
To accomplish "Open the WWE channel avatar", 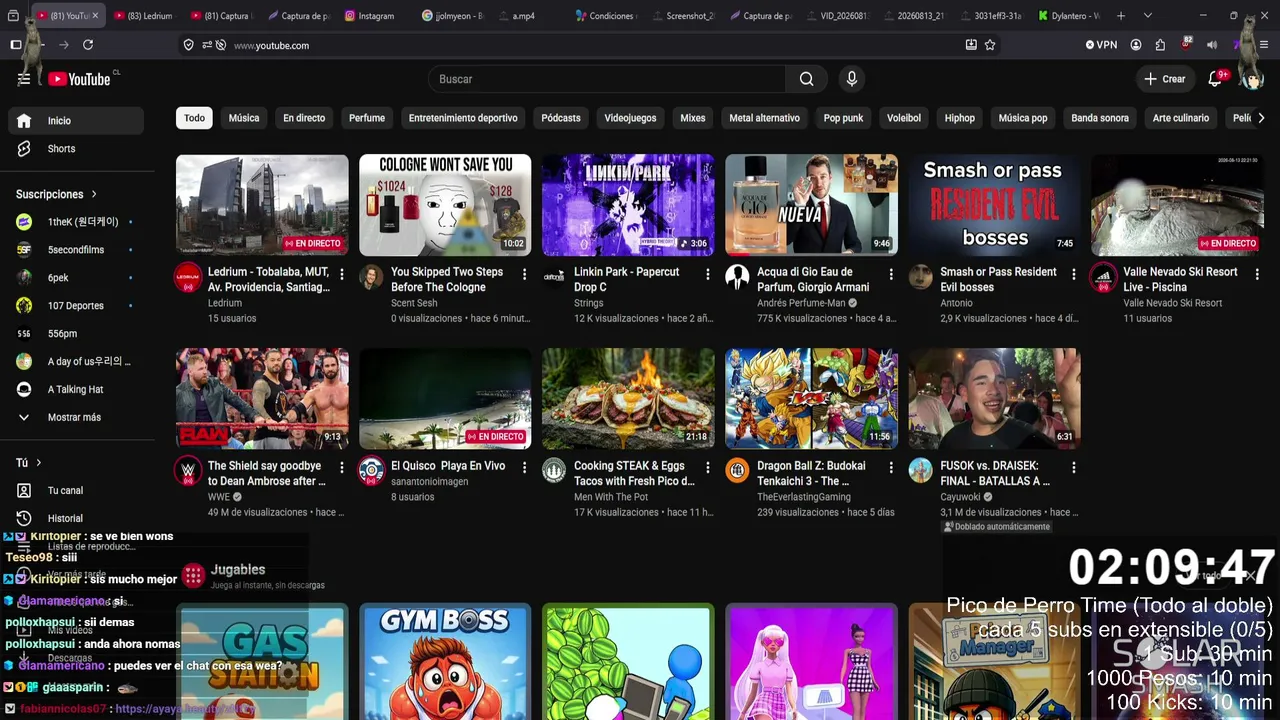I will [x=188, y=471].
